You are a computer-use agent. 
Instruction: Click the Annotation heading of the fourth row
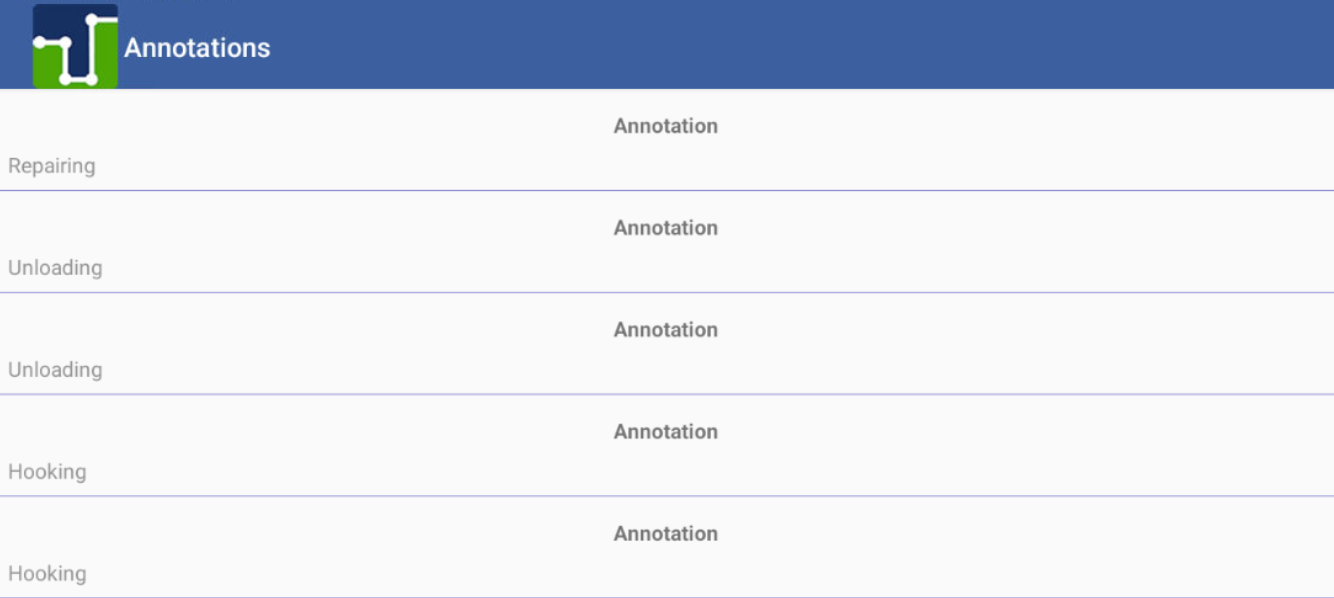coord(665,431)
